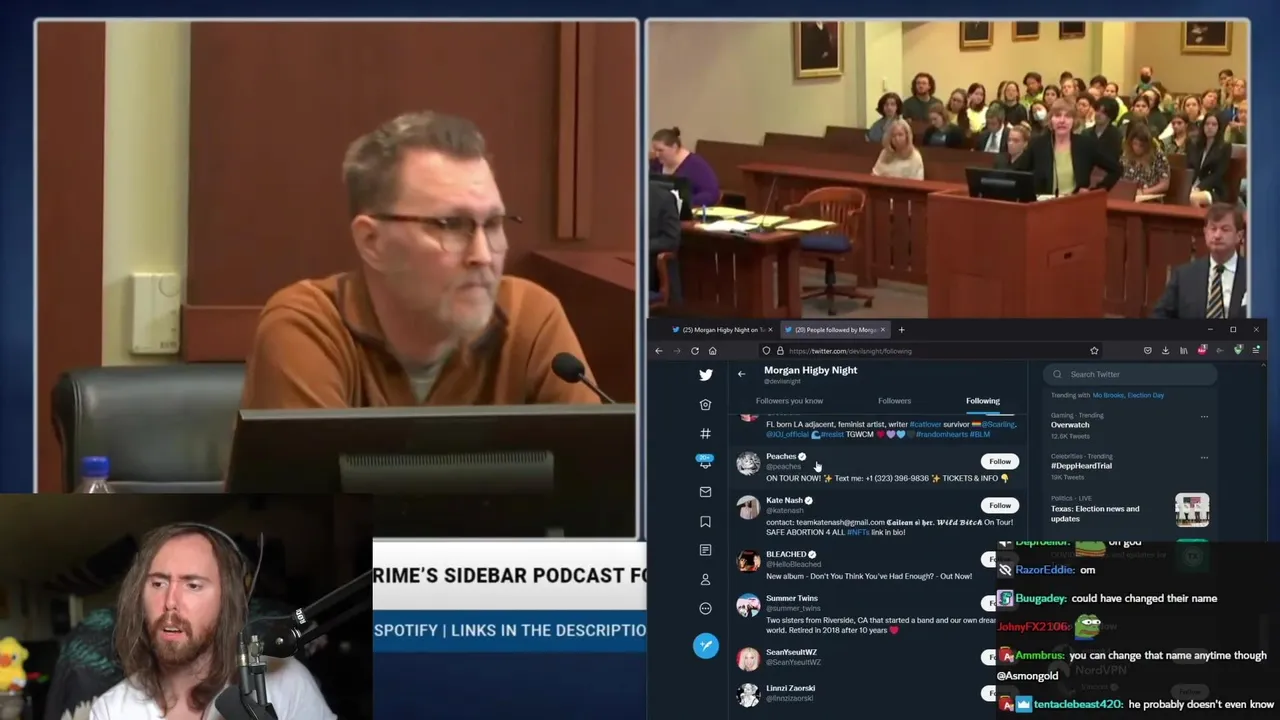Switch to the Followers tab
The image size is (1280, 720).
point(894,401)
